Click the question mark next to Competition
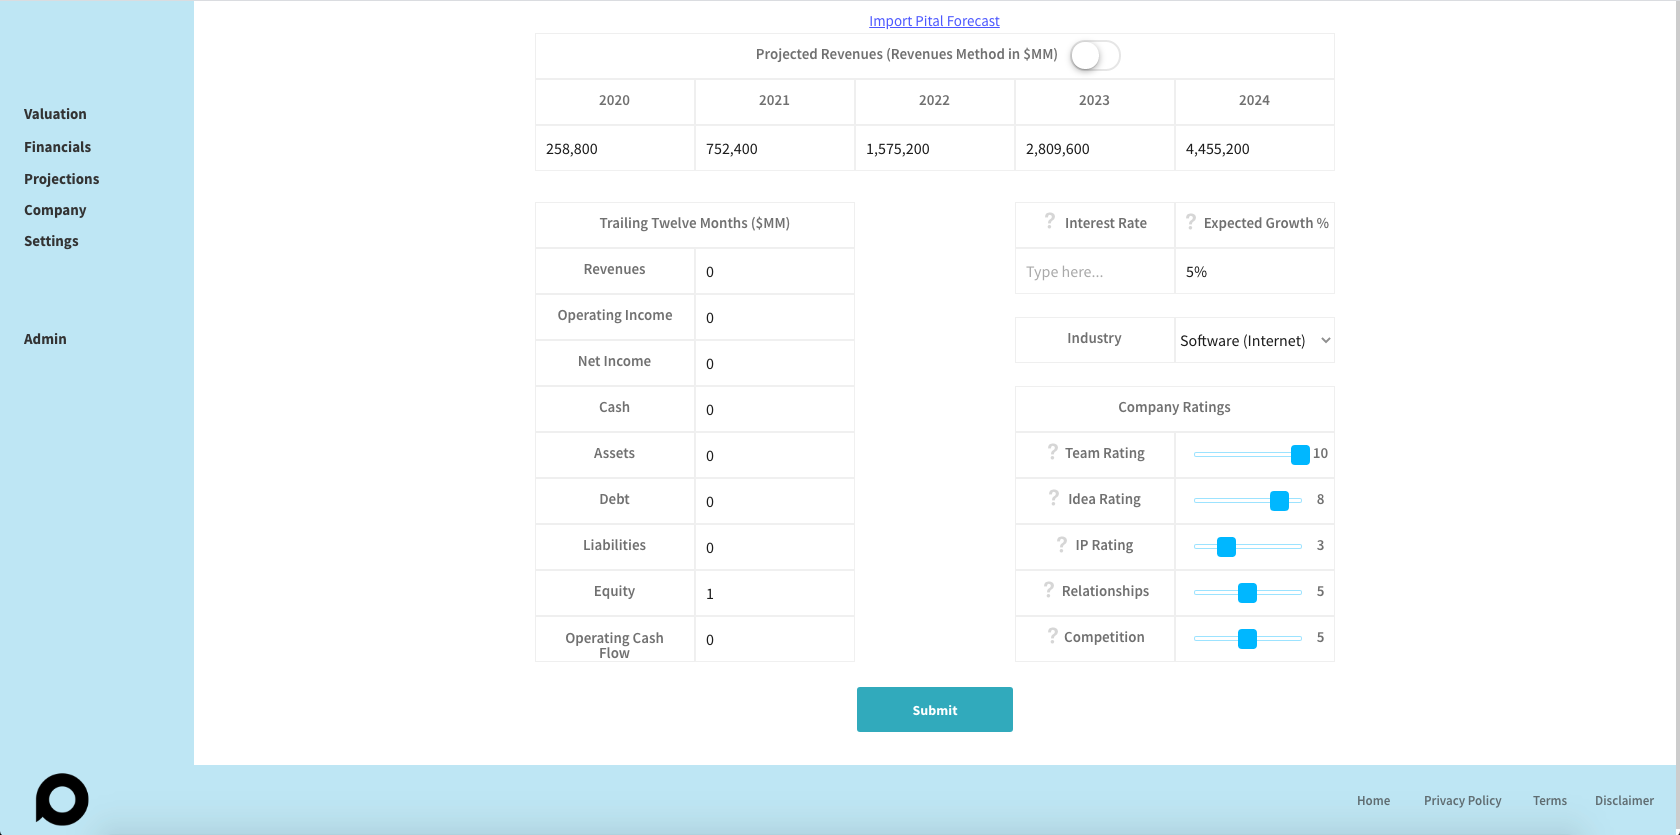The width and height of the screenshot is (1680, 835). [1052, 636]
